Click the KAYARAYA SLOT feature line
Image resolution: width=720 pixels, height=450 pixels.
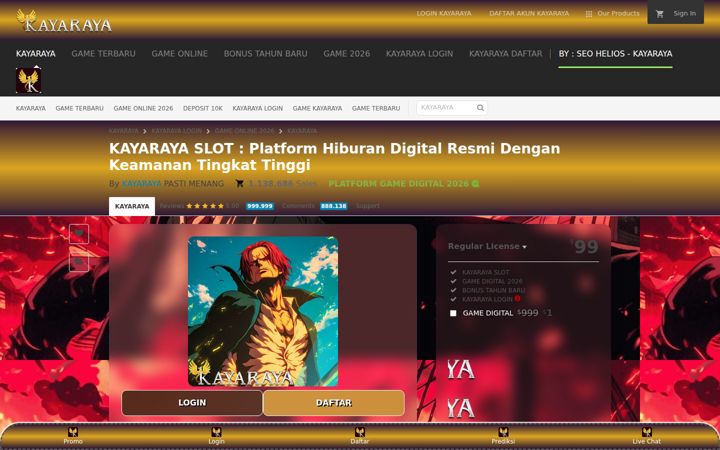pyautogui.click(x=485, y=272)
